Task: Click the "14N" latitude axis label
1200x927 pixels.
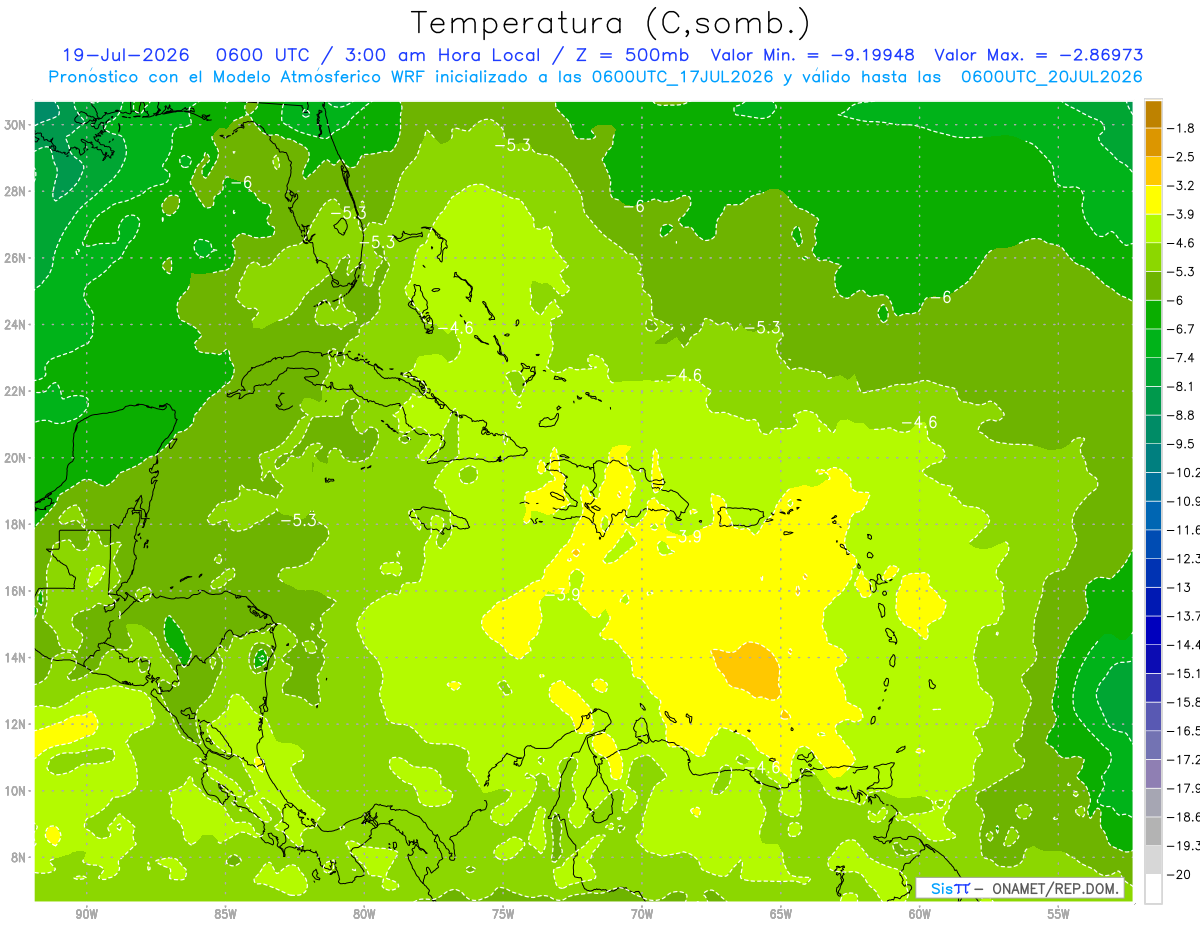Action: point(16,657)
